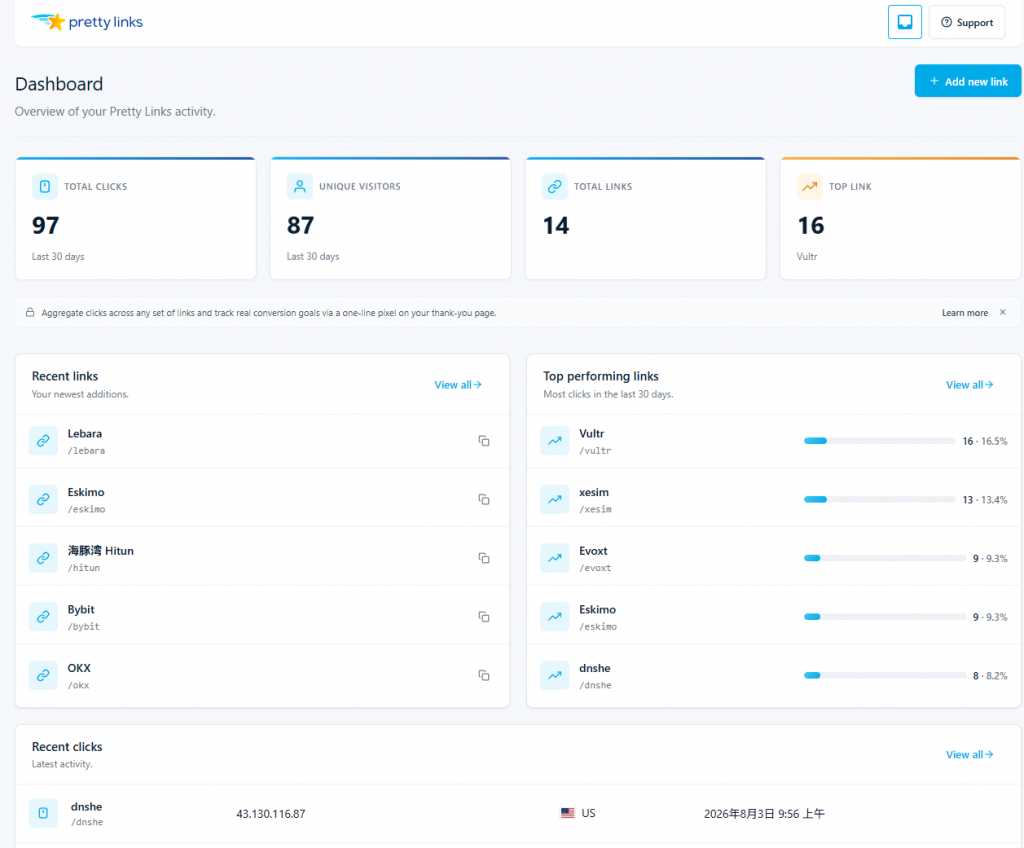The image size is (1024, 848).
Task: Dismiss the aggregate clicks notice
Action: [x=1002, y=312]
